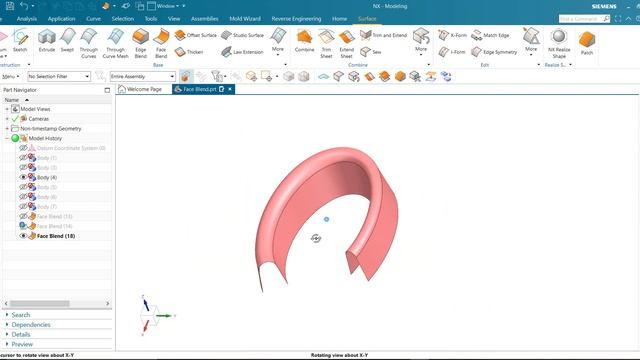Open the Law Extension tool

point(242,52)
